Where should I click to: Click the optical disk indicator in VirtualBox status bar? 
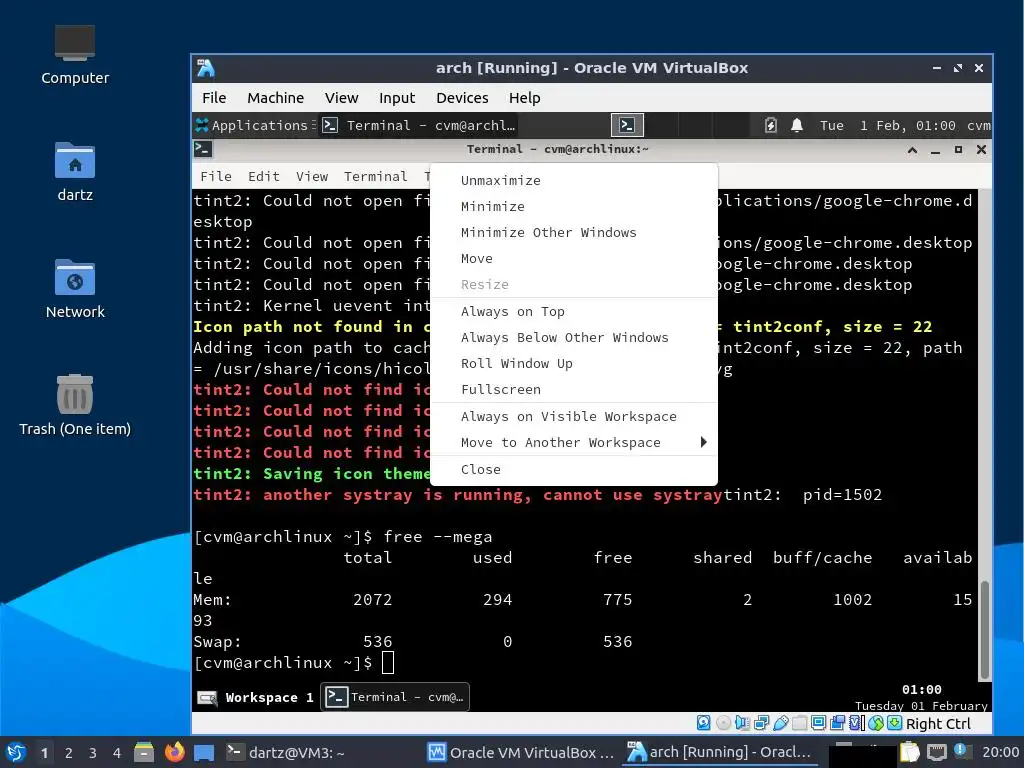click(724, 723)
